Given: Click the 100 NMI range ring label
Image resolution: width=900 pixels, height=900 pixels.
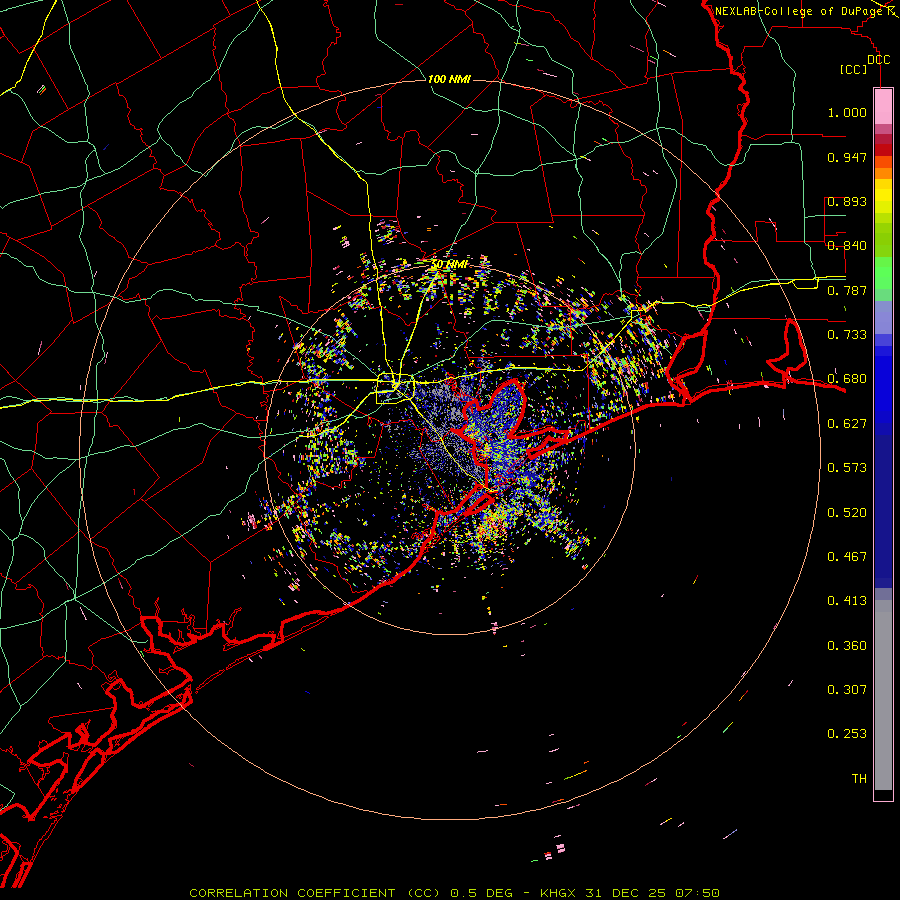Looking at the screenshot, I should [449, 79].
